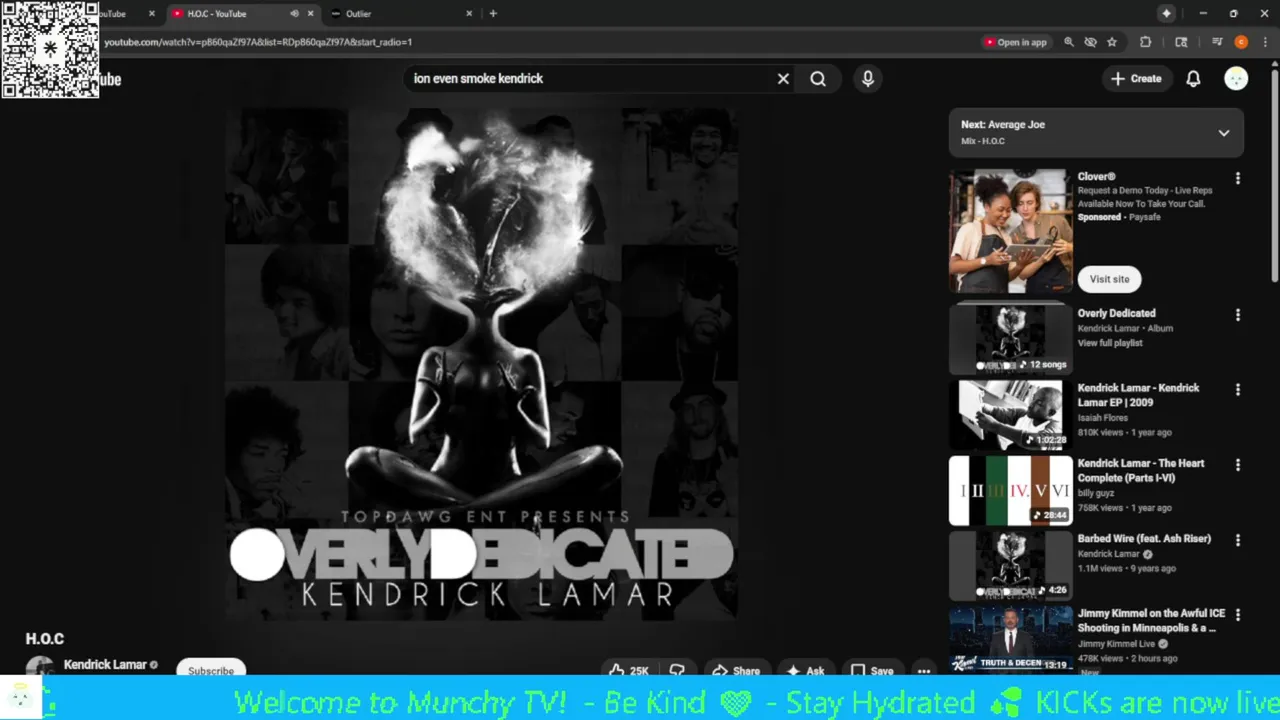Play Kendrick Lamar EP 2009 thumbnail
1280x720 pixels.
coord(1010,413)
